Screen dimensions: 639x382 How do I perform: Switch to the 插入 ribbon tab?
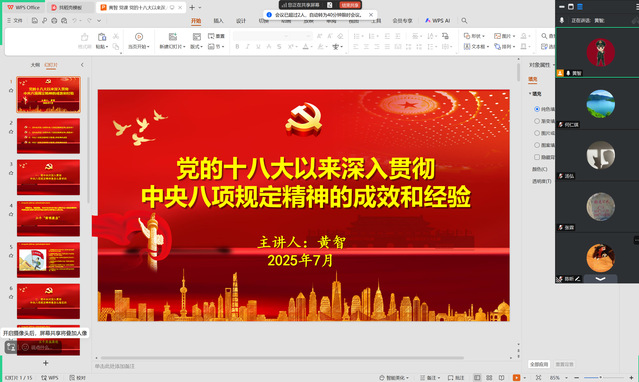pyautogui.click(x=218, y=20)
